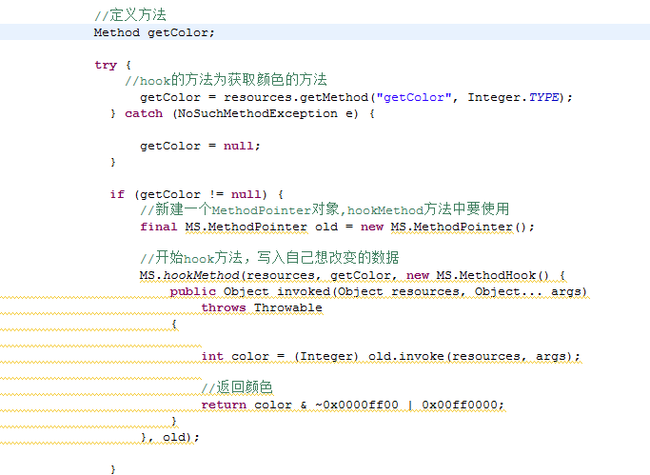Click the comment //定义方法
The width and height of the screenshot is (650, 475).
pyautogui.click(x=130, y=15)
